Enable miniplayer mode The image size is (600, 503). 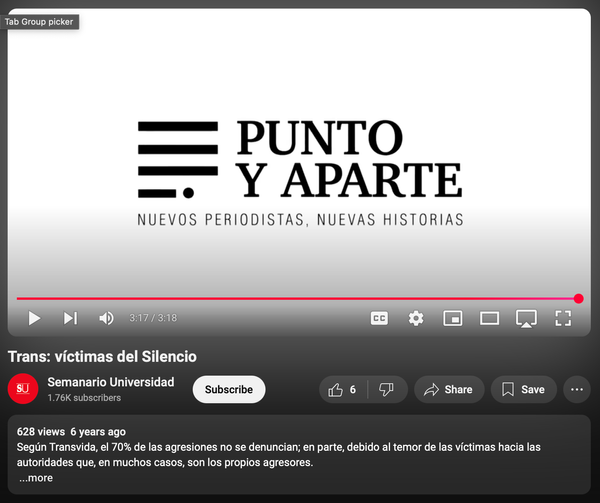pyautogui.click(x=453, y=318)
